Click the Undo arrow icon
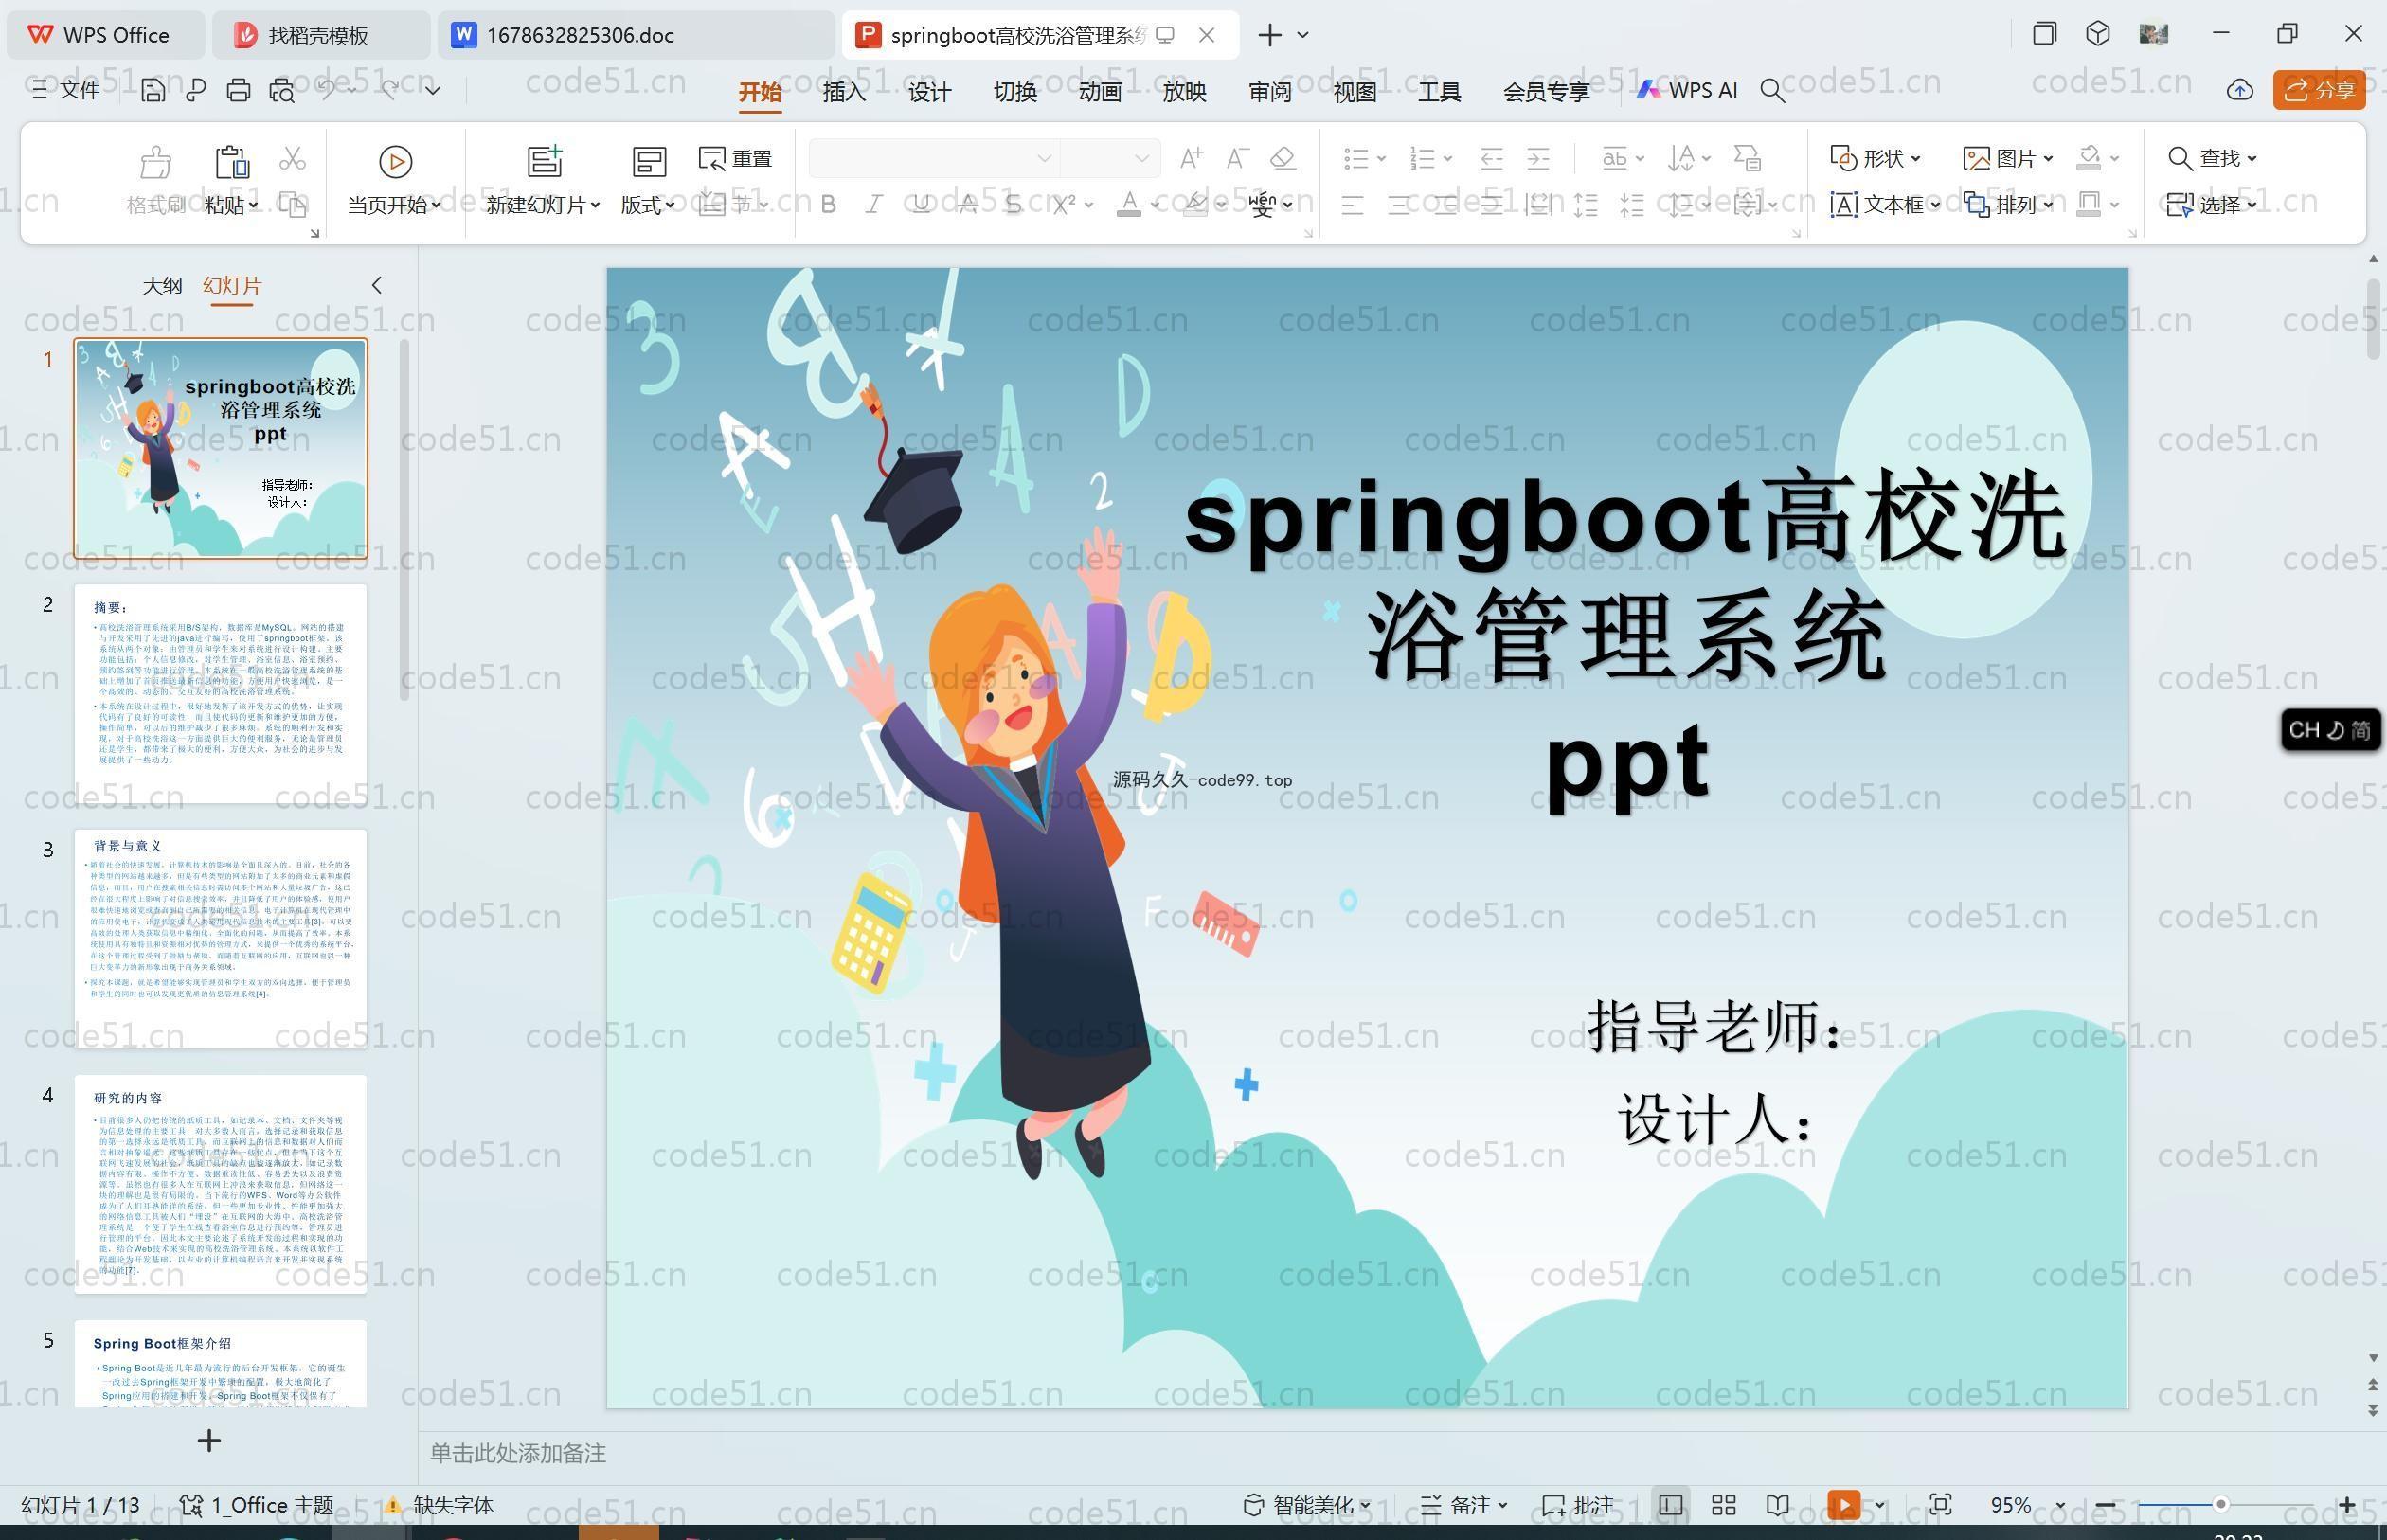The width and height of the screenshot is (2387, 1540). (326, 90)
